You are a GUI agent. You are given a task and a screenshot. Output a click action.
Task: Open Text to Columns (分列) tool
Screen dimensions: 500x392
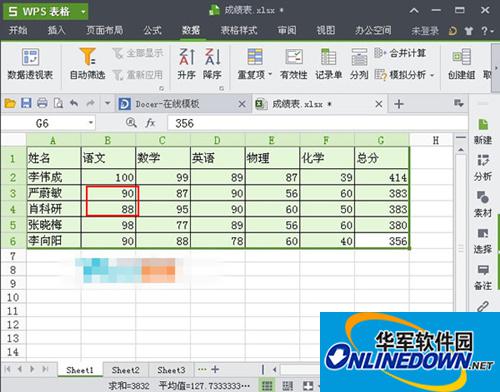[x=359, y=63]
